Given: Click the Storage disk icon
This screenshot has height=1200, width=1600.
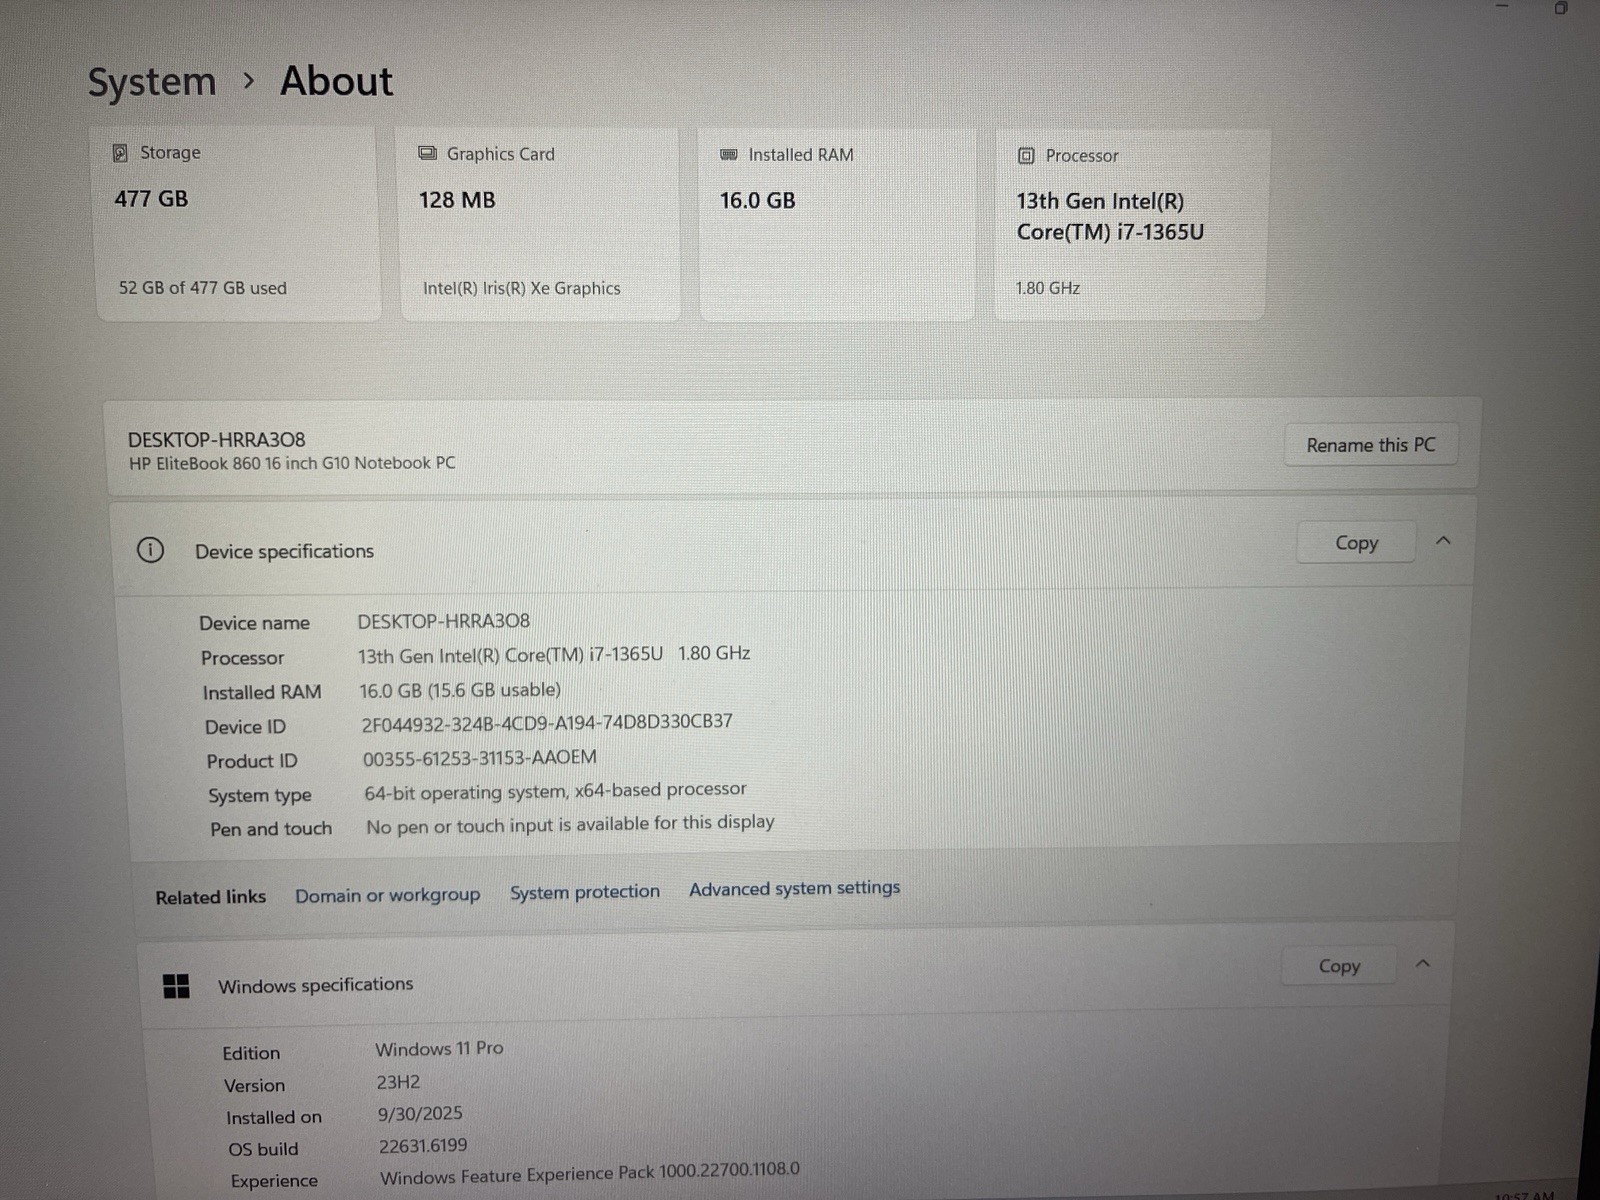Looking at the screenshot, I should point(120,153).
